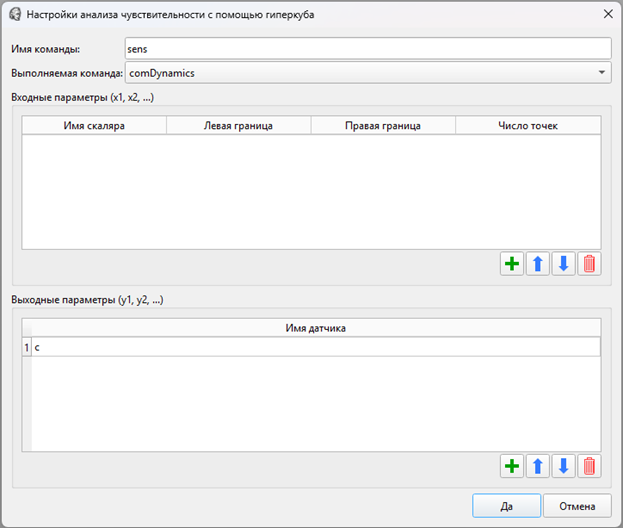Click the 'Число точек' column header

coord(527,126)
